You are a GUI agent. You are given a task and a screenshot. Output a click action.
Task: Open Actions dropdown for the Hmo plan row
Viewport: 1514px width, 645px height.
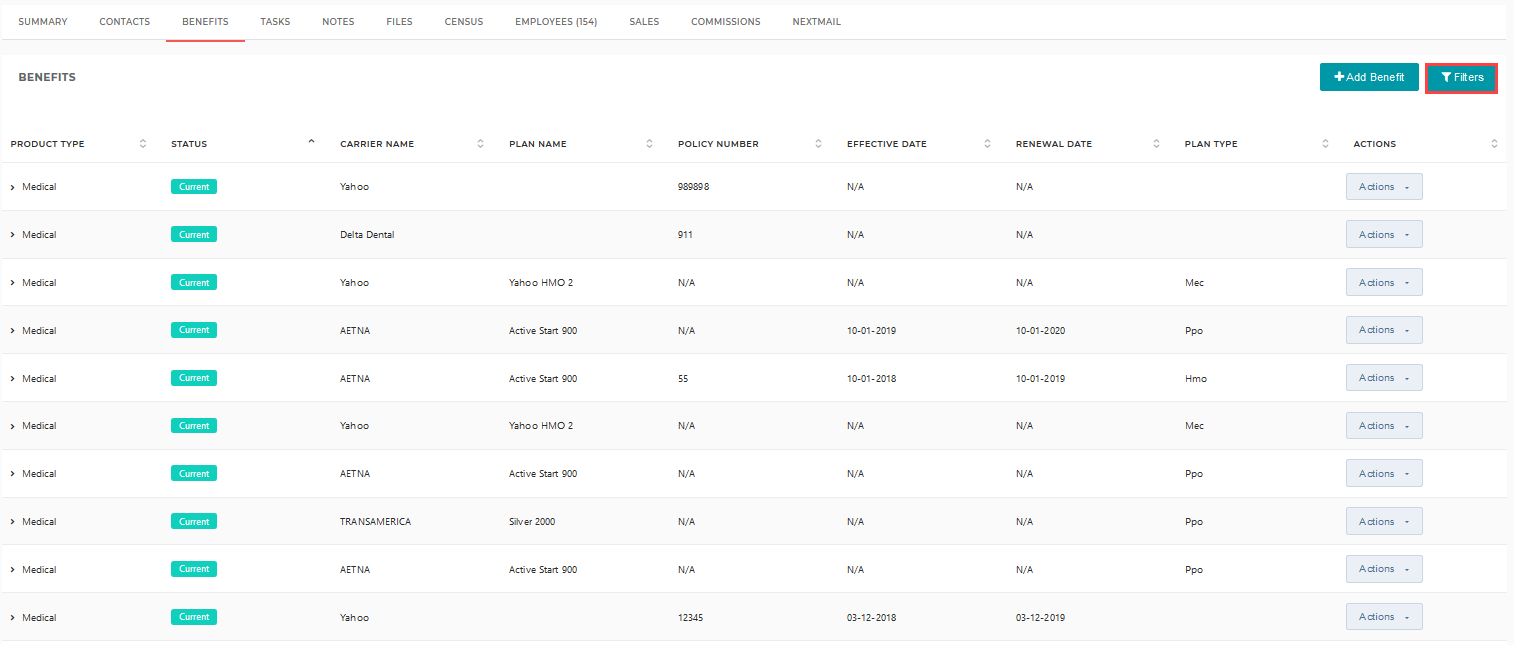(1384, 378)
